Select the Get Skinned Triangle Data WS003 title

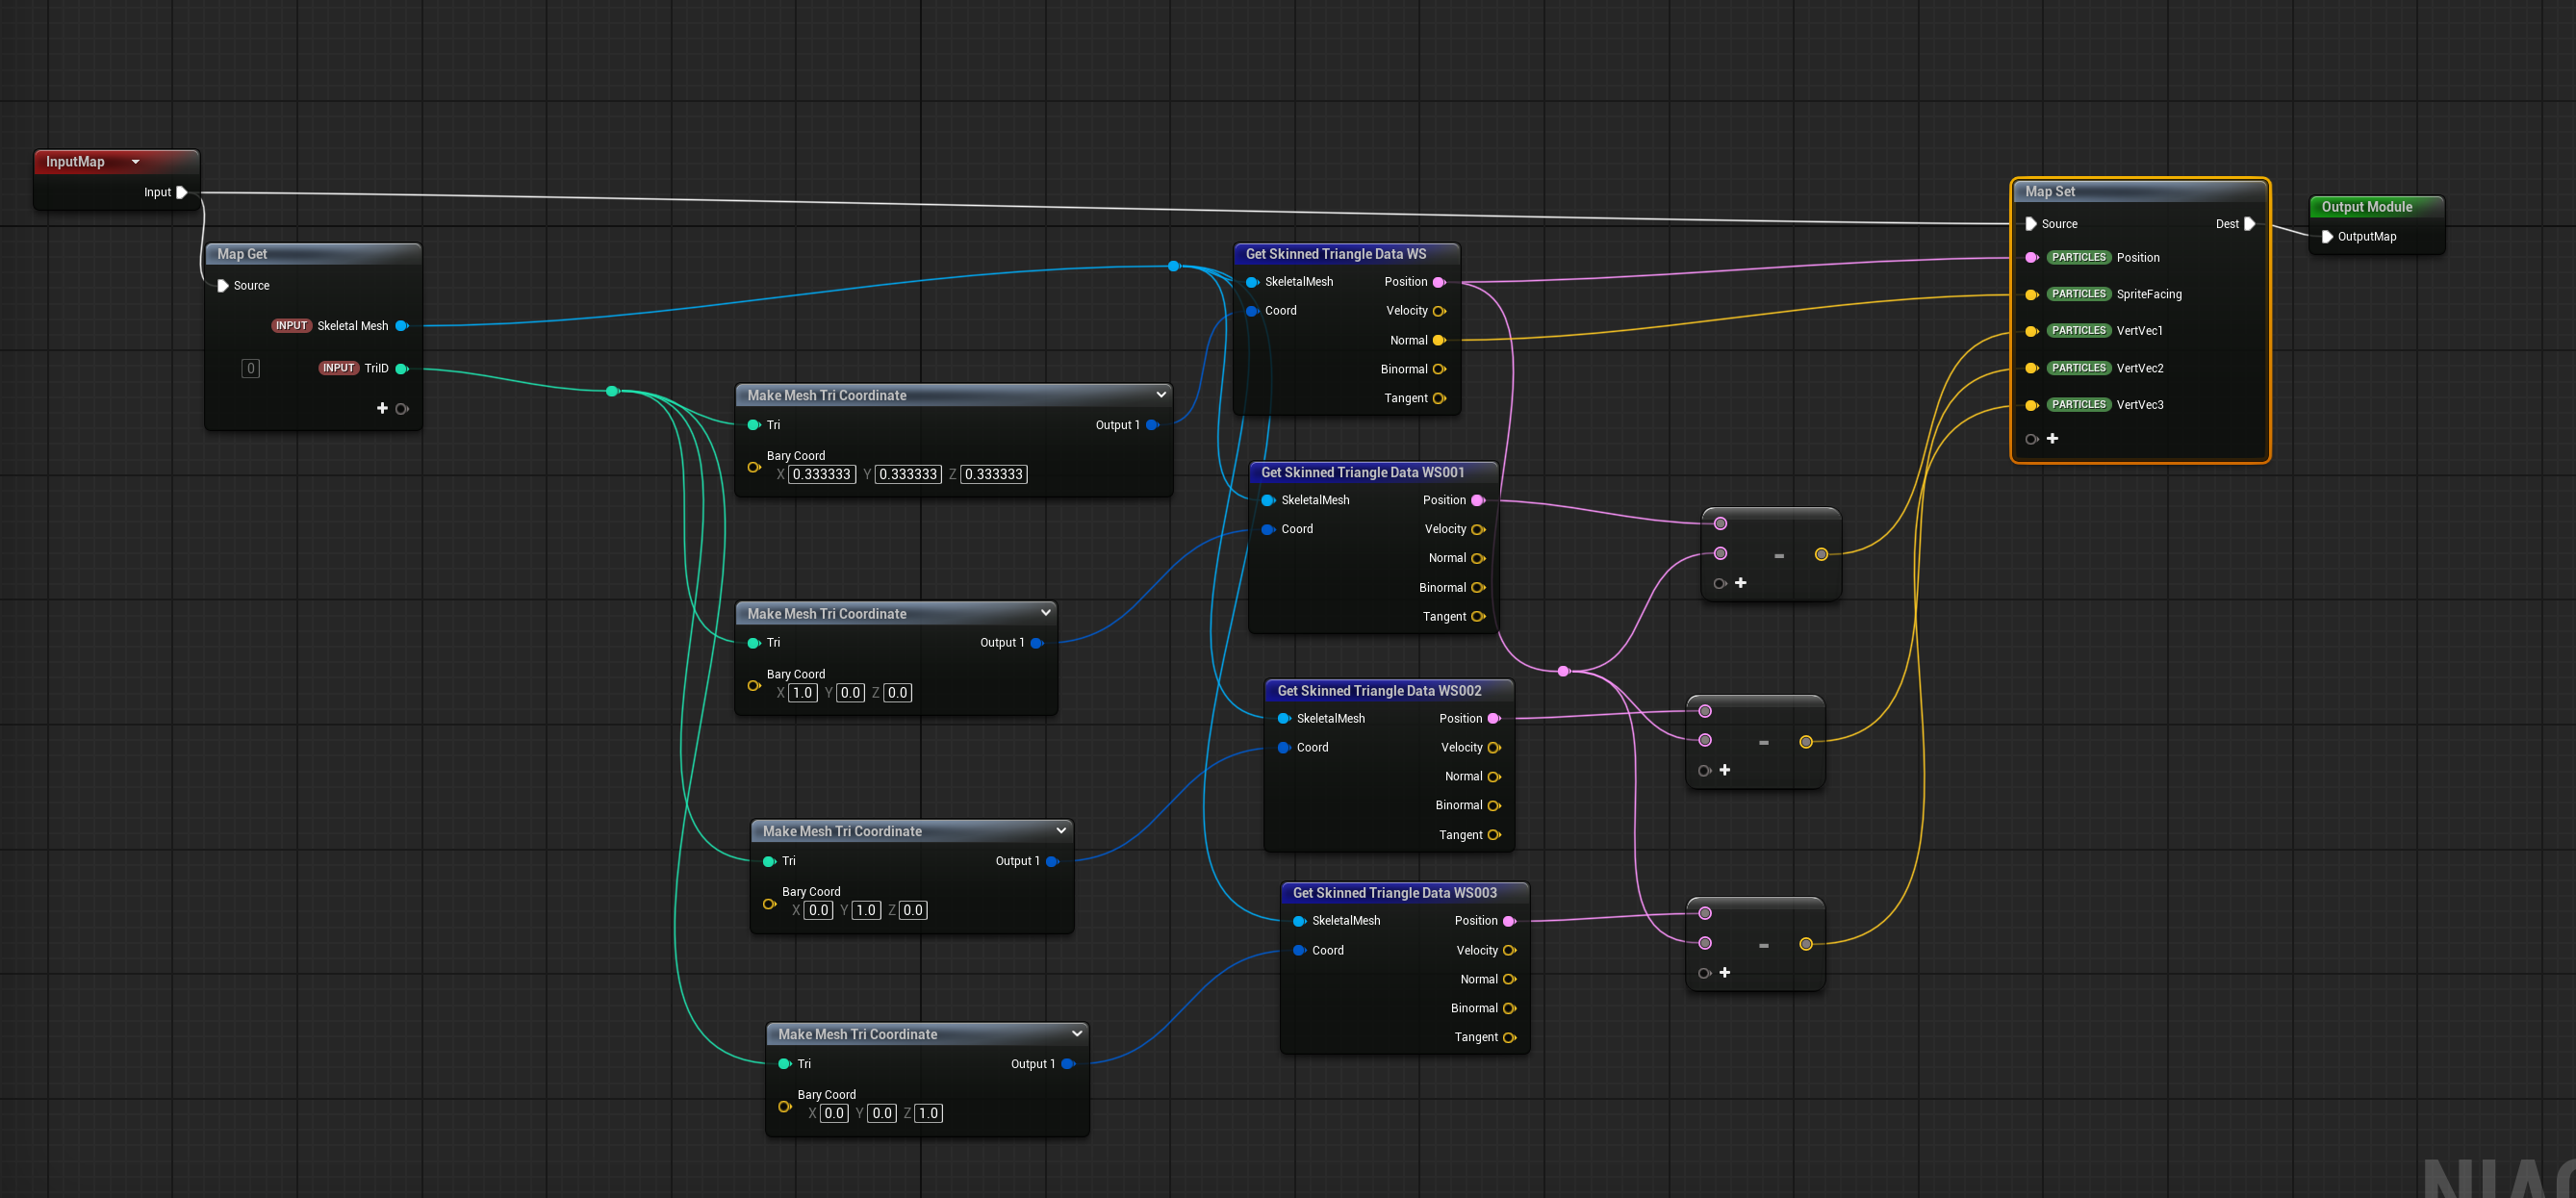(x=1395, y=893)
